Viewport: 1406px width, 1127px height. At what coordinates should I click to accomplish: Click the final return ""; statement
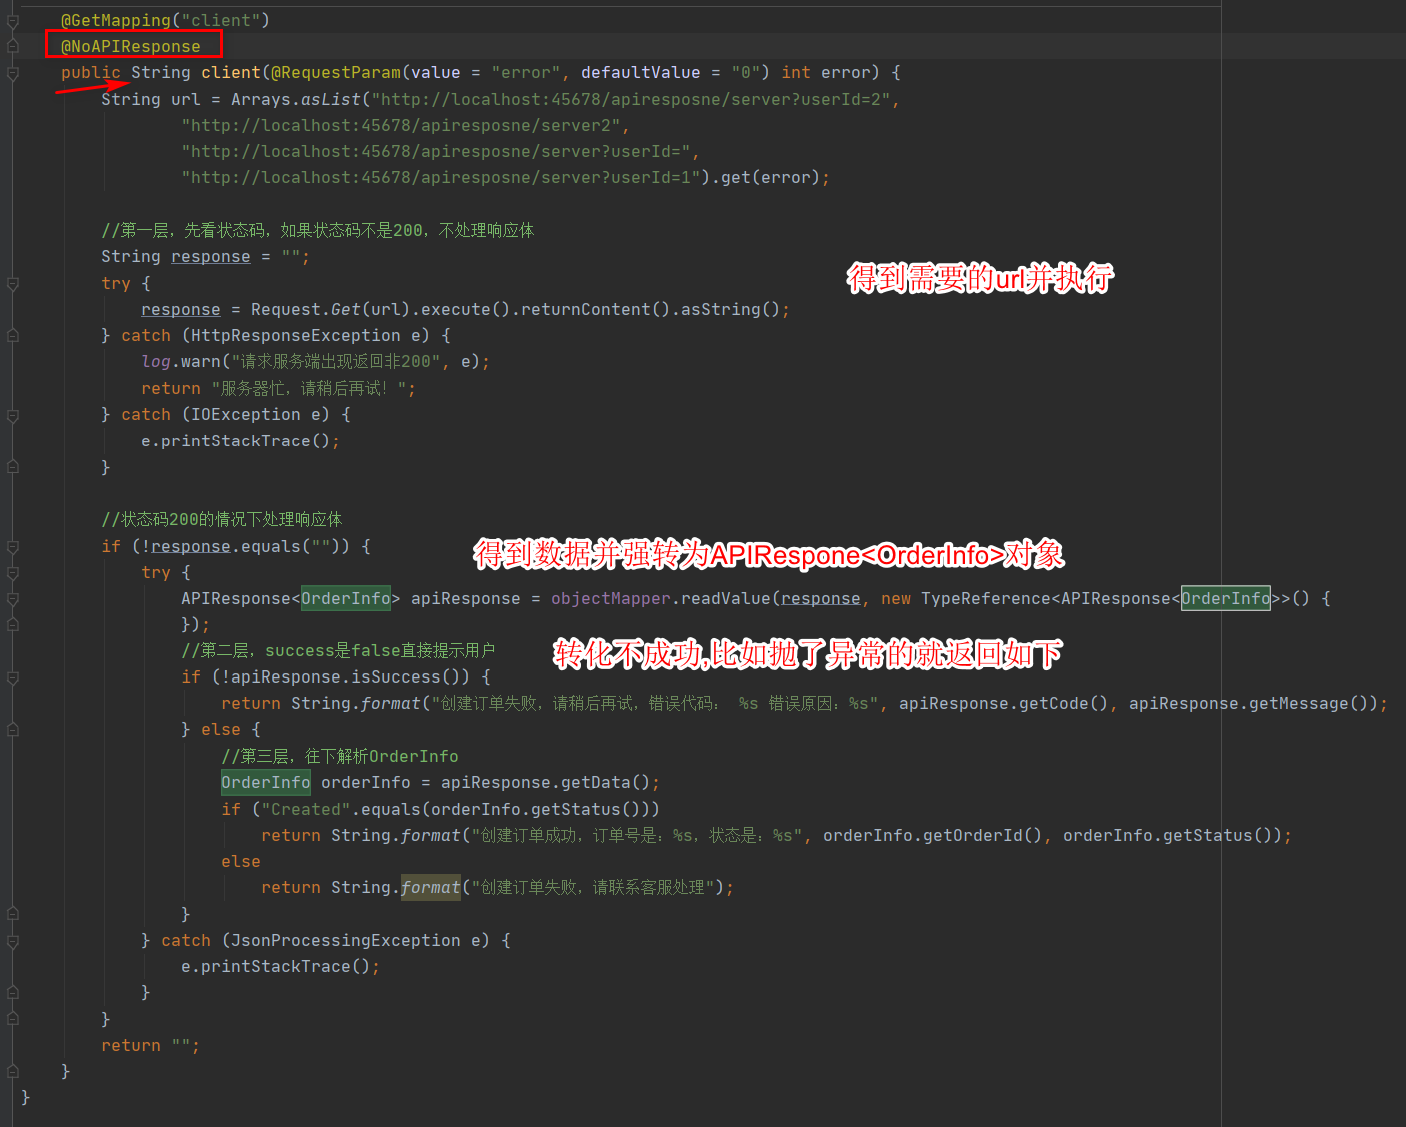pyautogui.click(x=150, y=1045)
